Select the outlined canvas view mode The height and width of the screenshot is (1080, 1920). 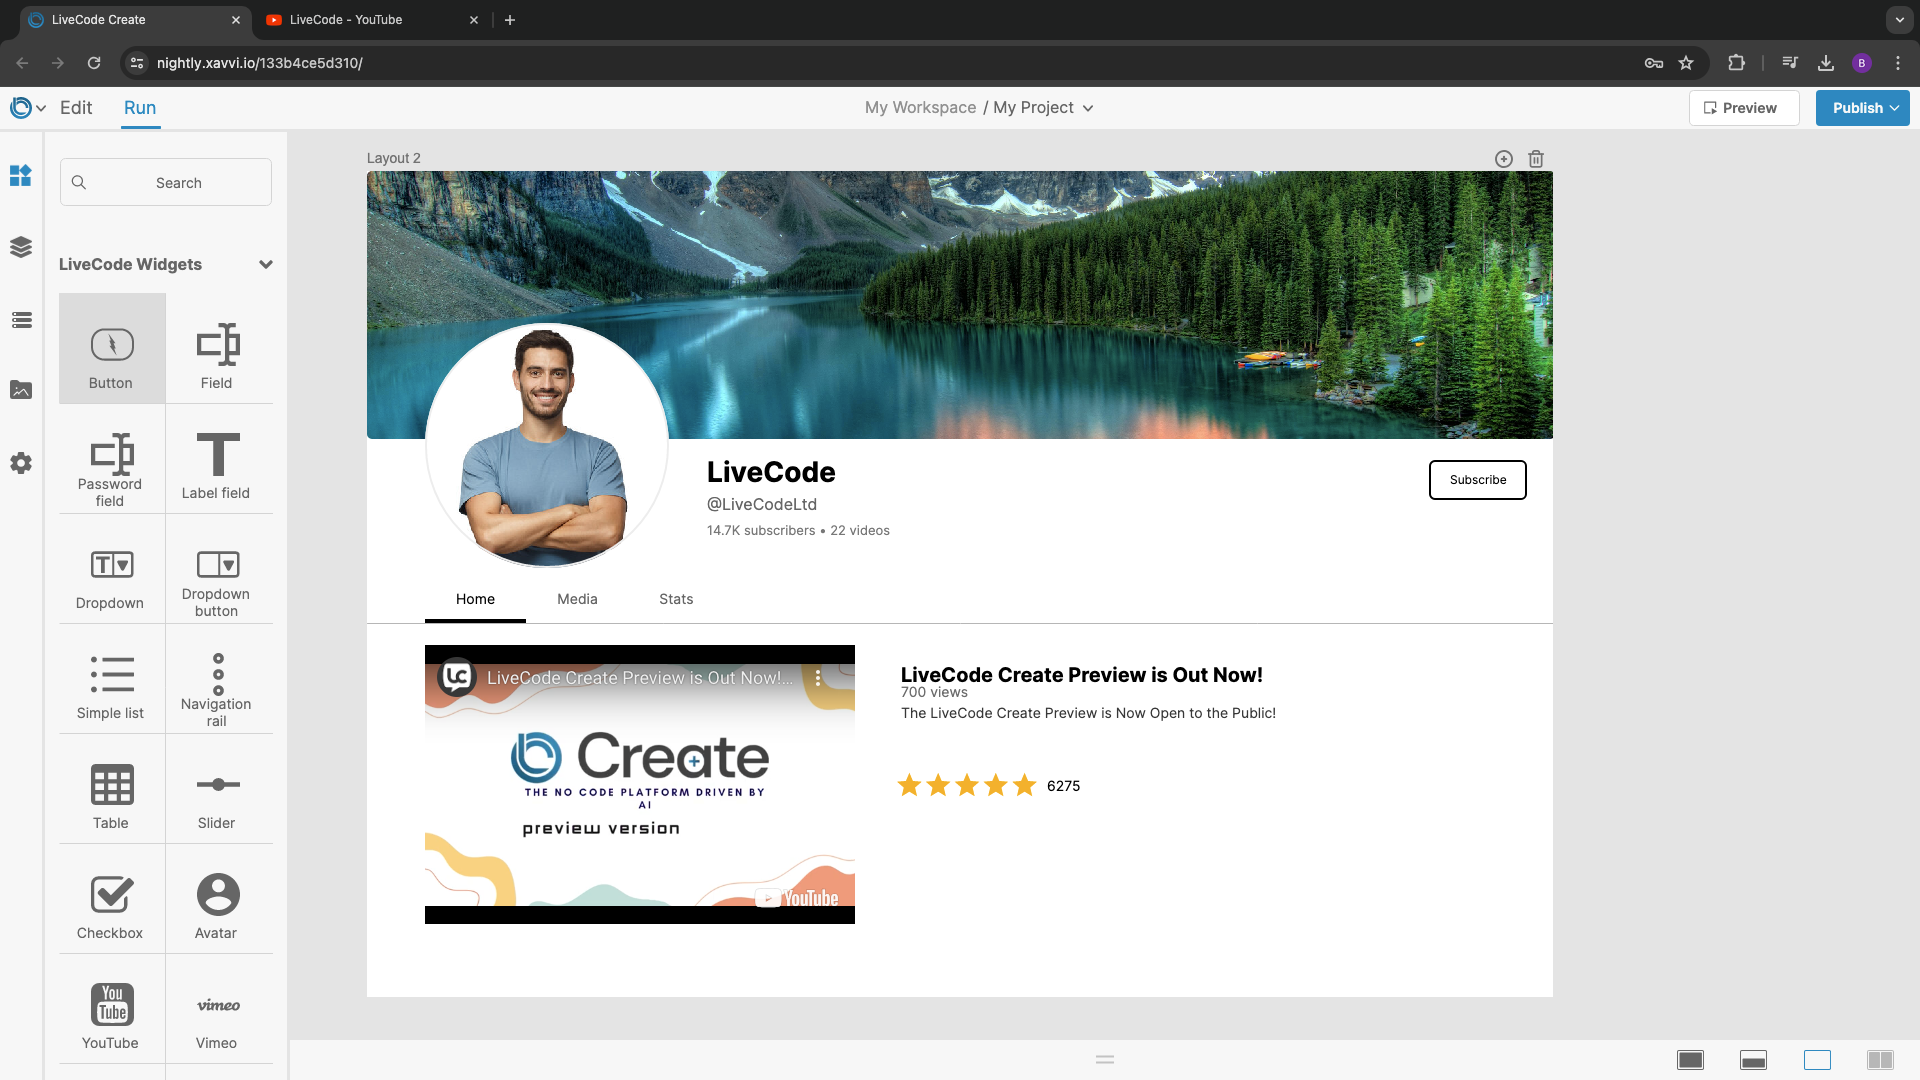[x=1817, y=1060]
